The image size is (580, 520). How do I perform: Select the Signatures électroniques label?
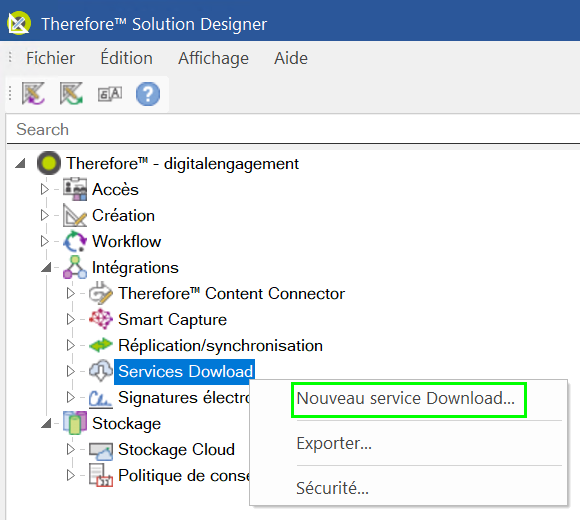(x=184, y=398)
